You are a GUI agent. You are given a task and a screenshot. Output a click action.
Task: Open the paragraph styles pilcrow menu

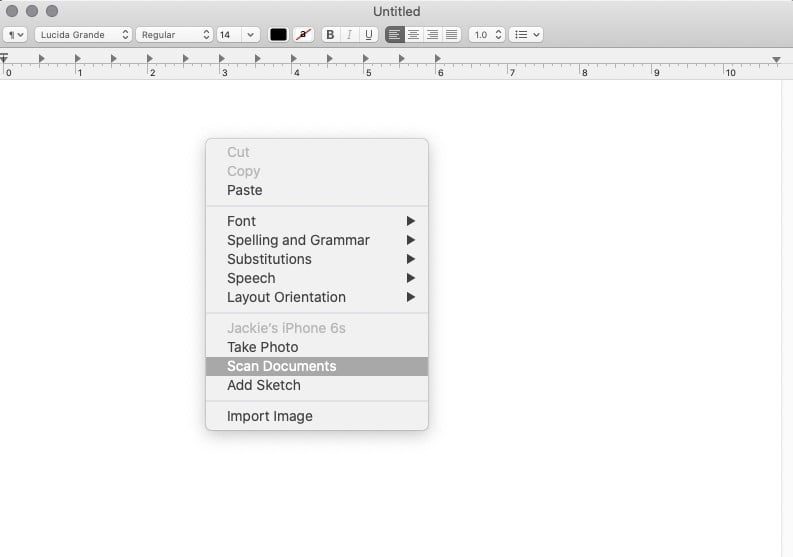[14, 34]
